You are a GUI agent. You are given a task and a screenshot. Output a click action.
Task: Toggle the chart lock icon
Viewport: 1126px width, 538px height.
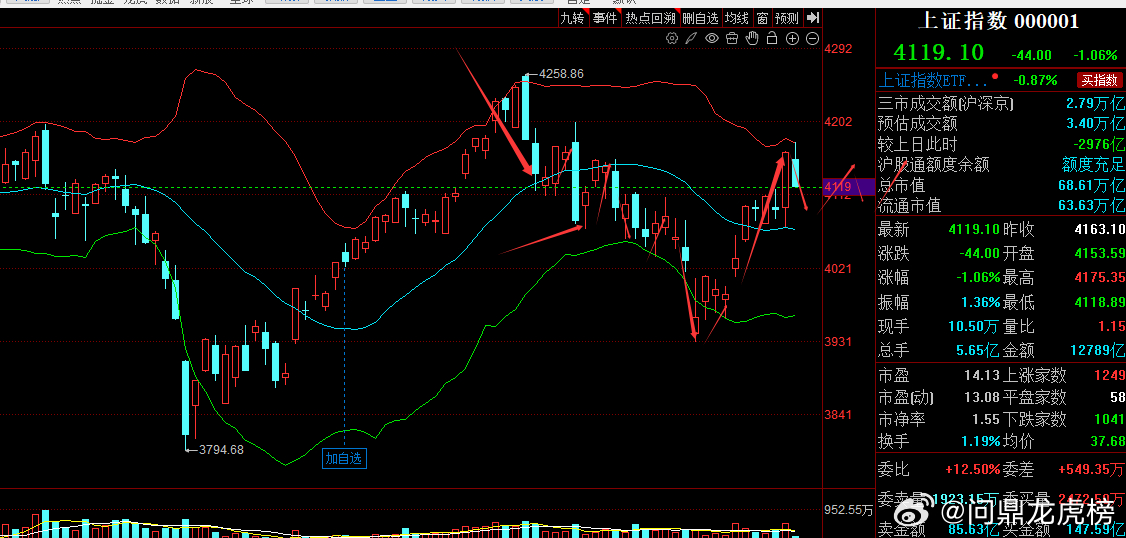point(773,38)
